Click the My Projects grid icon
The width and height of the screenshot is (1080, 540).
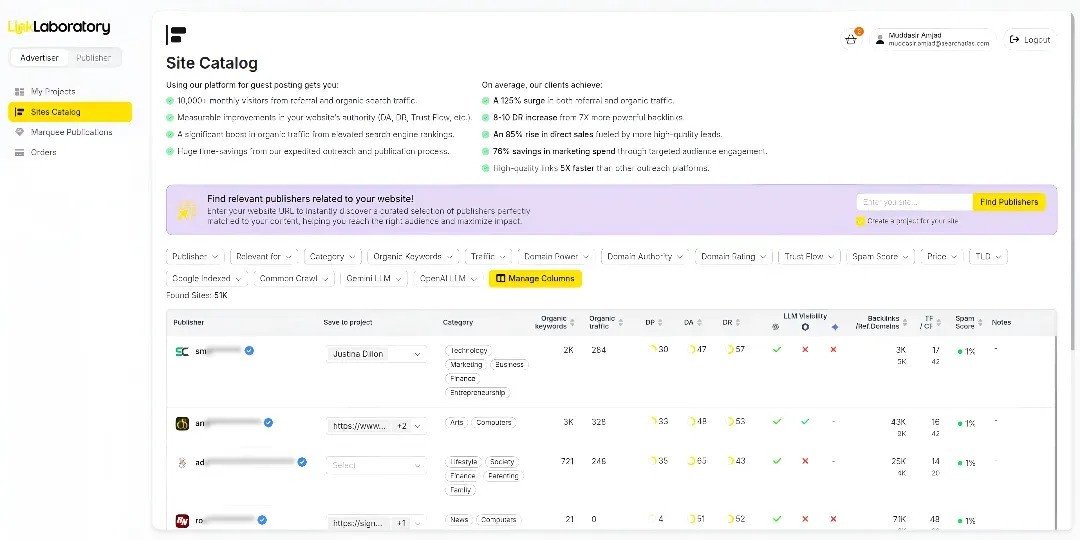[20, 92]
